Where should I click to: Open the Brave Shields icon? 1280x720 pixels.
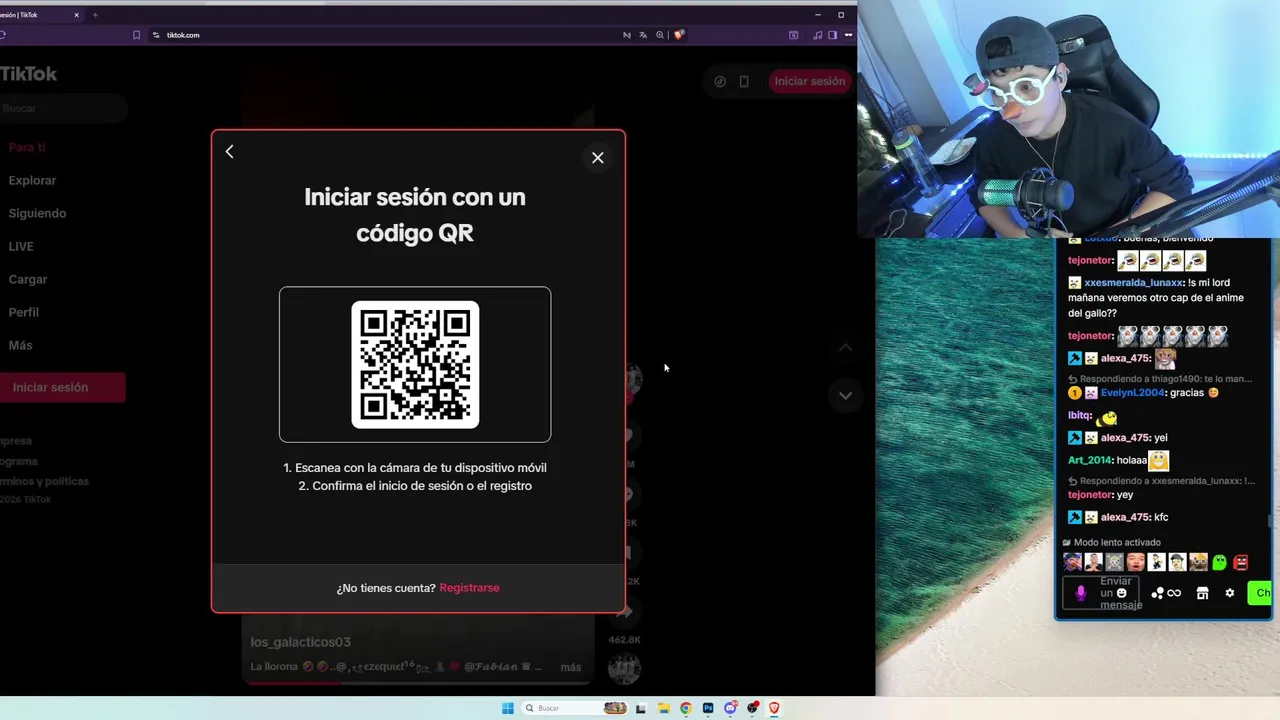pos(679,35)
